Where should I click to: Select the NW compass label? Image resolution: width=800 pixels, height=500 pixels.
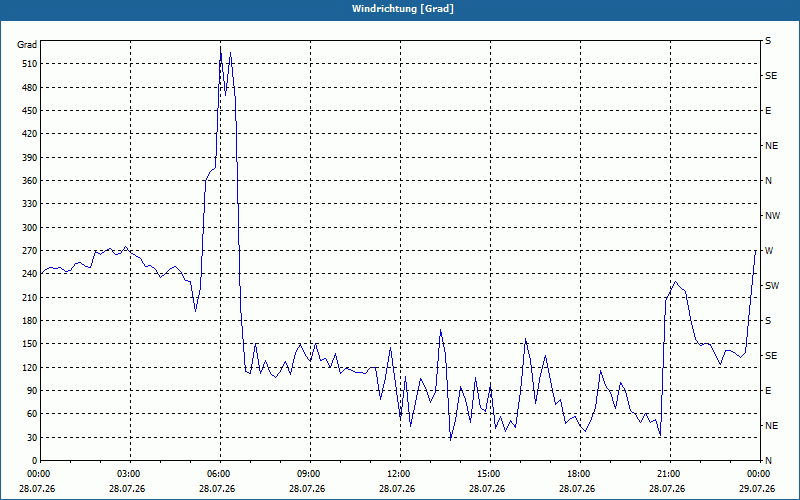(772, 216)
